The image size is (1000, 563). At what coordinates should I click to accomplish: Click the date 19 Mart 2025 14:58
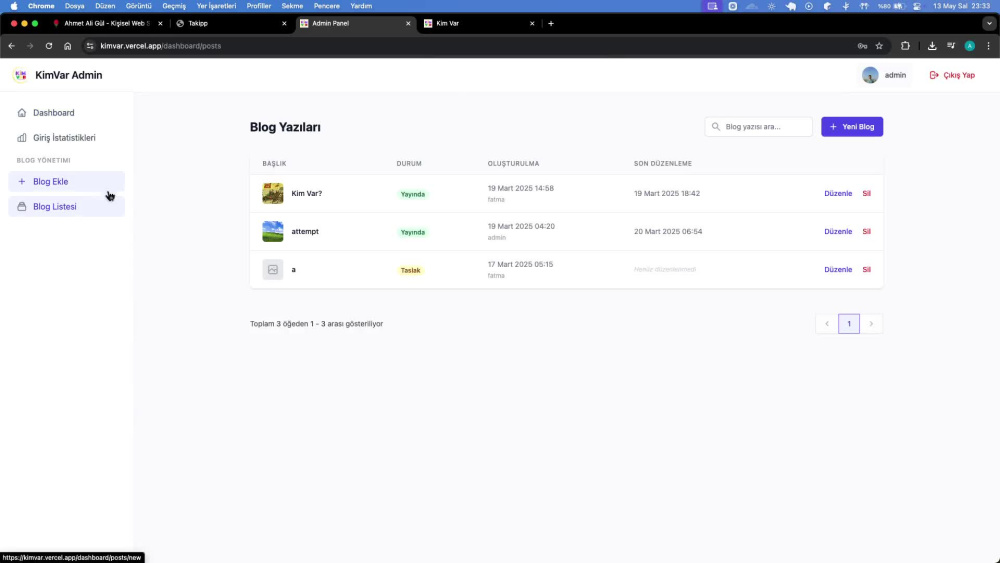click(x=520, y=189)
